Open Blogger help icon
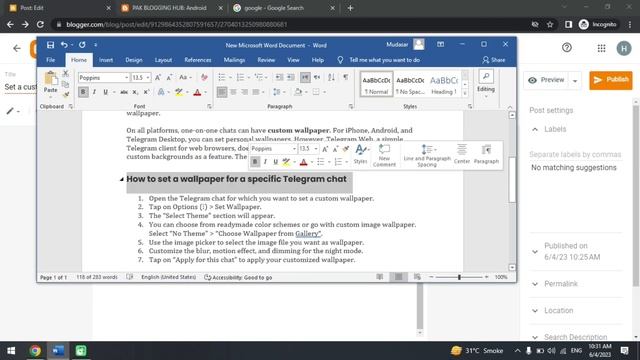 click(x=567, y=48)
